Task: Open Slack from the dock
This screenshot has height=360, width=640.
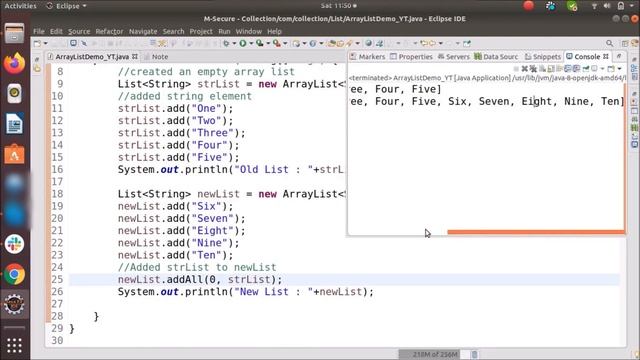Action: (14, 244)
